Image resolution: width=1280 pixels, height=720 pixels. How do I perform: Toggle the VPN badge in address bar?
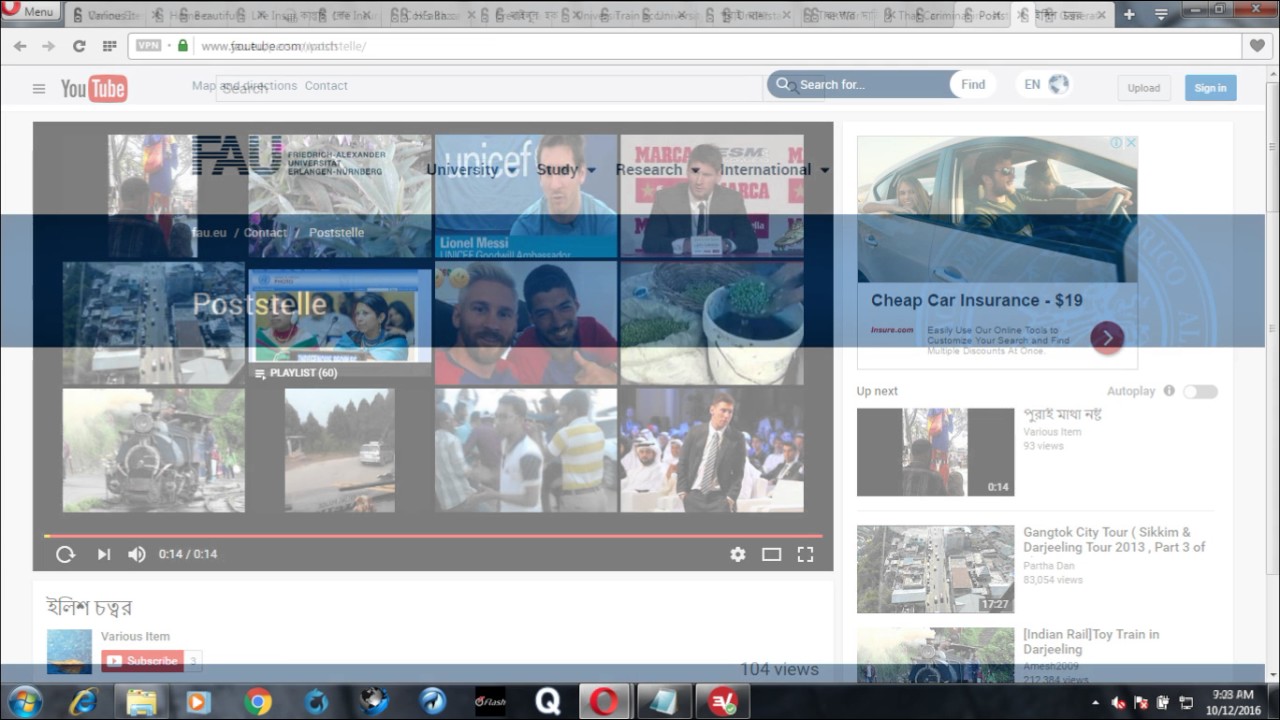(148, 46)
